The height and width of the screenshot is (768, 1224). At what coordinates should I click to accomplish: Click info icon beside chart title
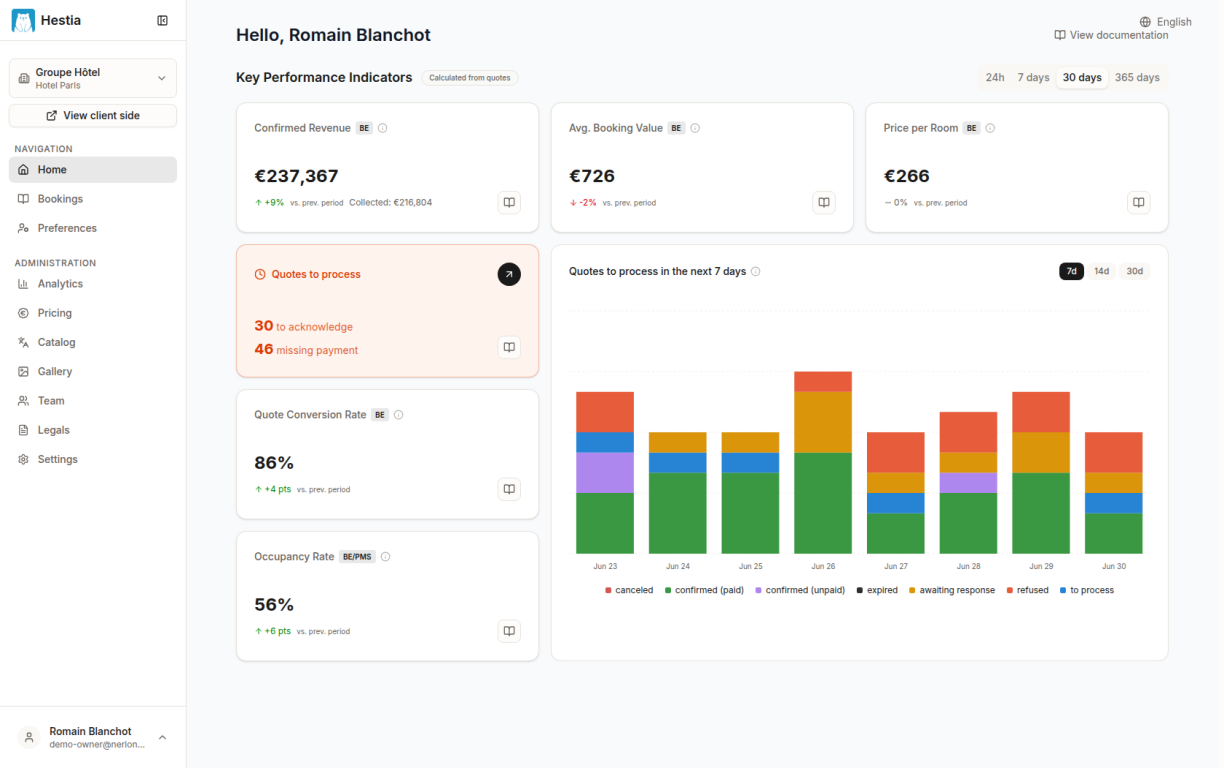[x=756, y=272]
